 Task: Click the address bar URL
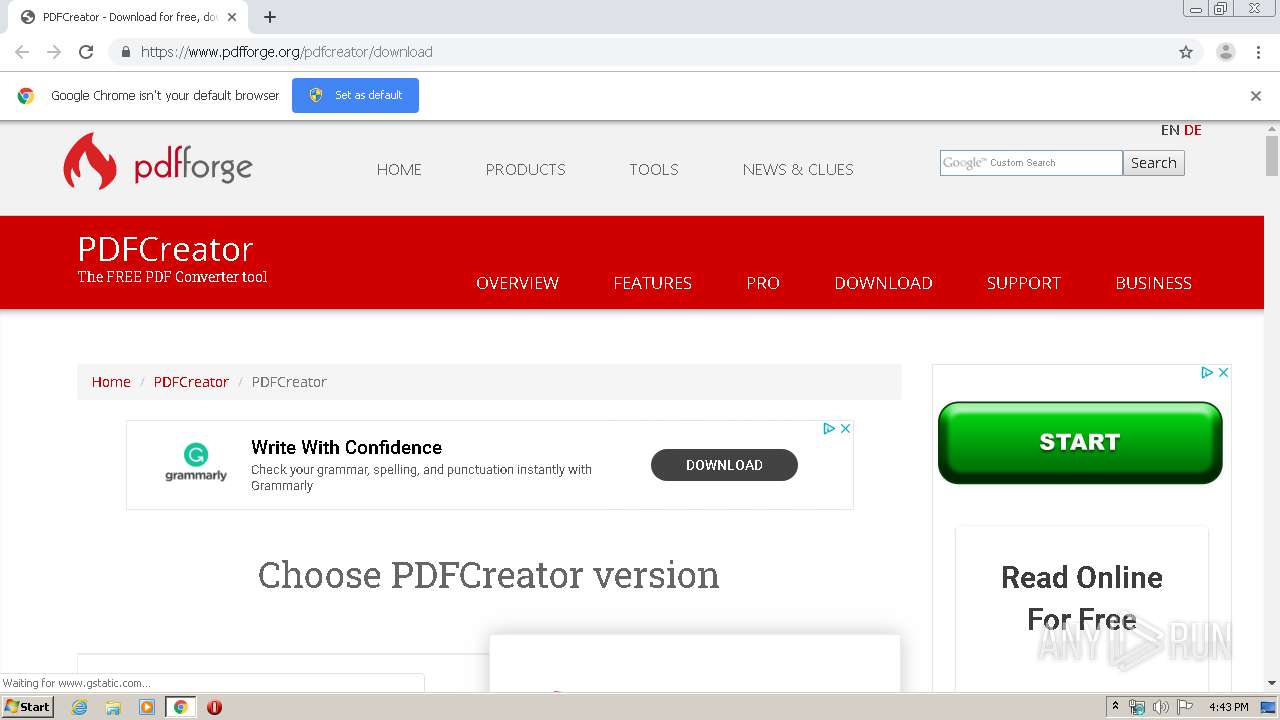click(x=287, y=52)
